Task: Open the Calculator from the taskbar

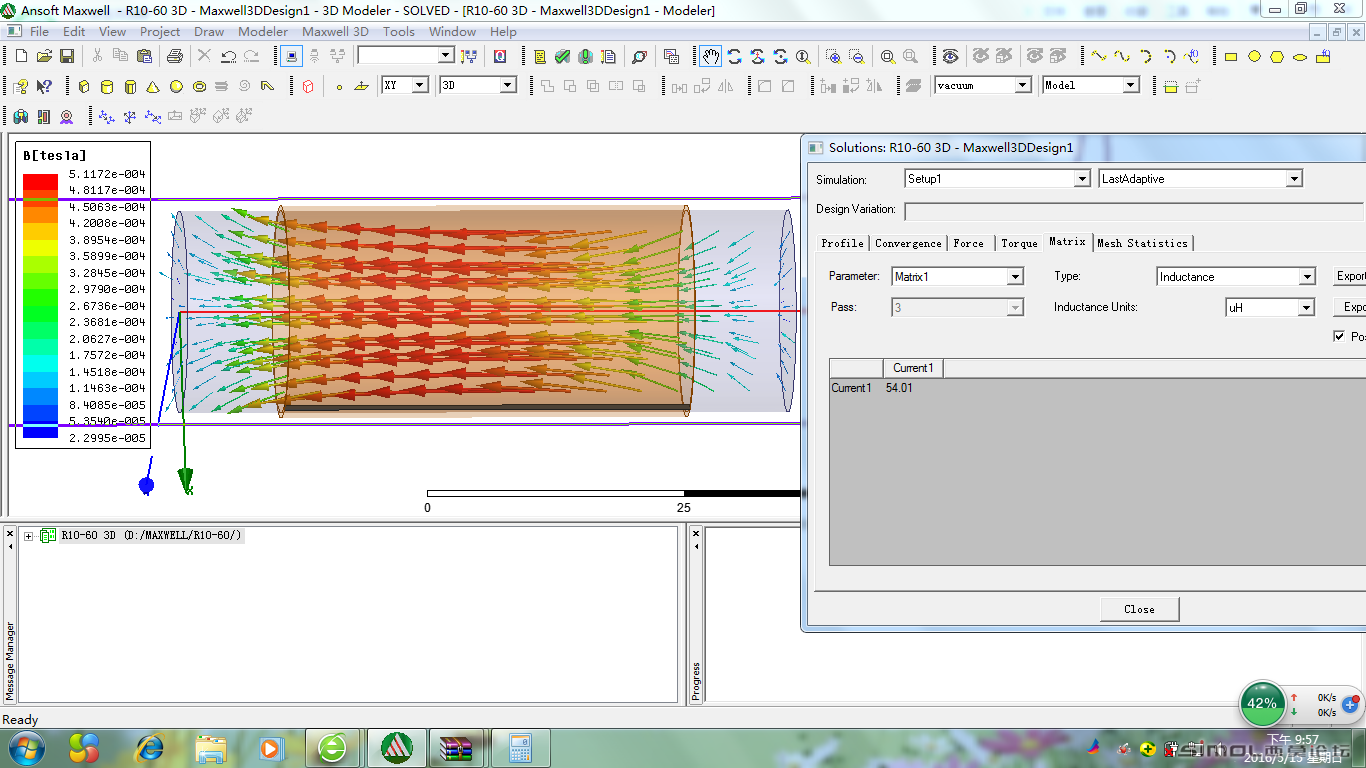Action: click(520, 747)
